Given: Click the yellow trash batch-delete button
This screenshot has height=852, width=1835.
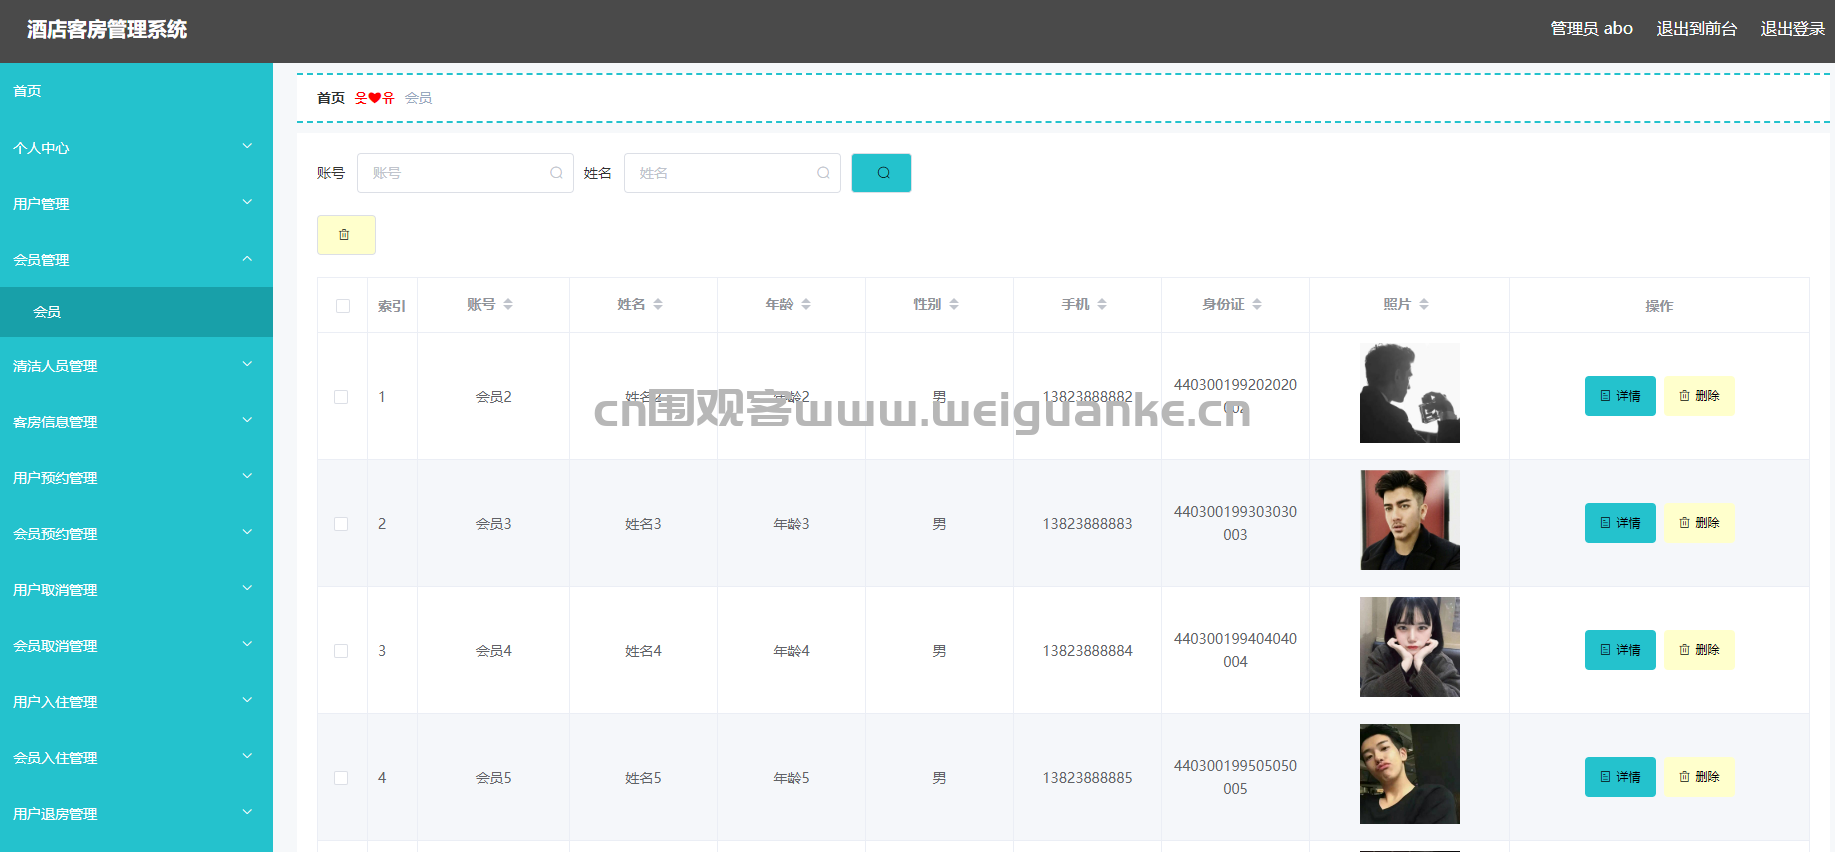Looking at the screenshot, I should [346, 235].
